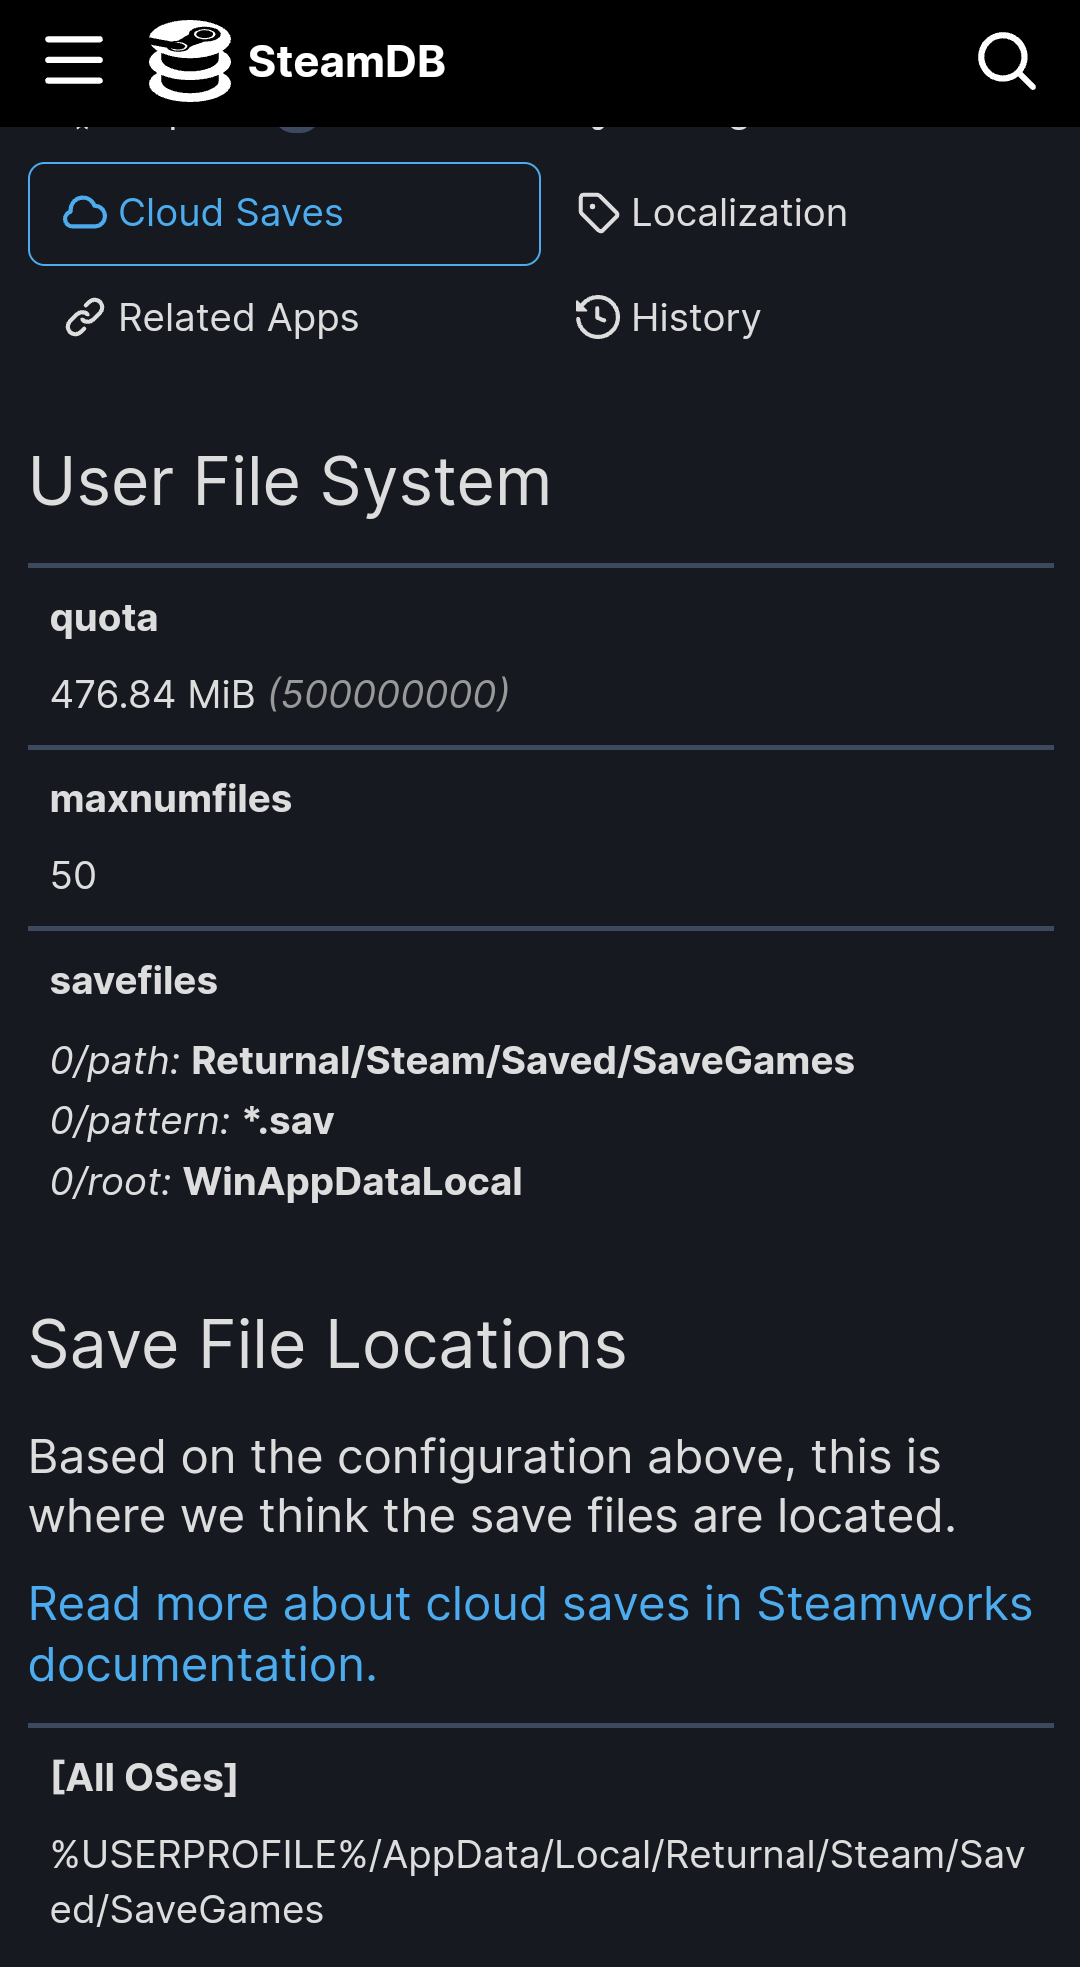
Task: Click the Save File Locations heading
Action: (x=327, y=1345)
